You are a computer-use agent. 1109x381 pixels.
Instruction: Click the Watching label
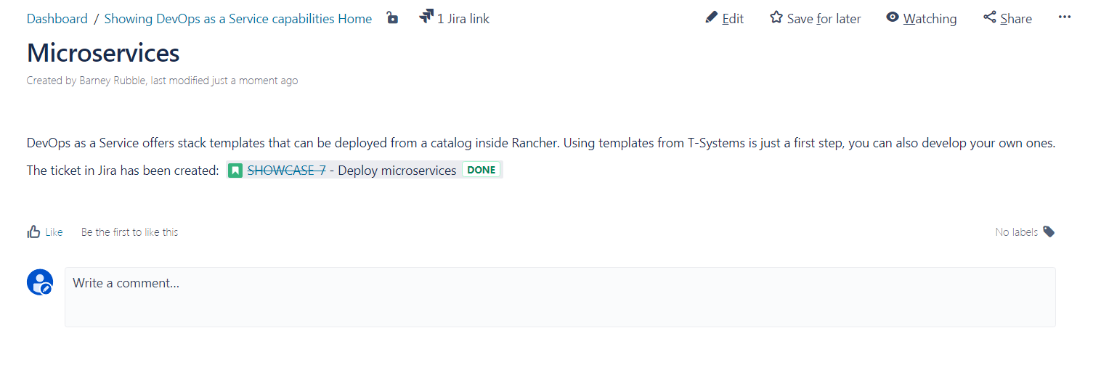(x=930, y=19)
